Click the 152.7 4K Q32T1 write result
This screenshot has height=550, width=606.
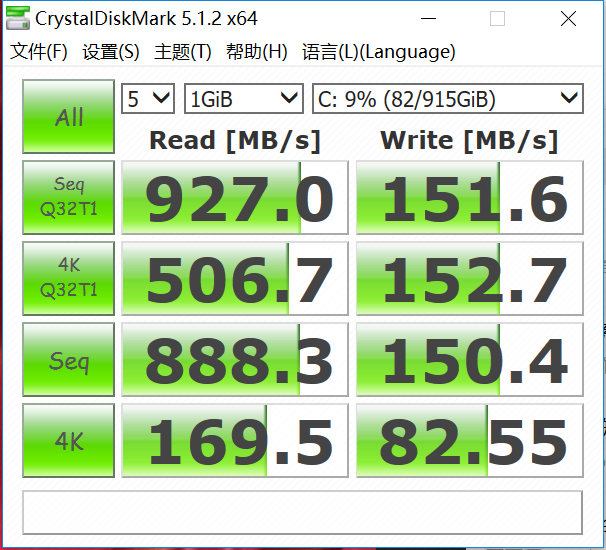pyautogui.click(x=469, y=279)
